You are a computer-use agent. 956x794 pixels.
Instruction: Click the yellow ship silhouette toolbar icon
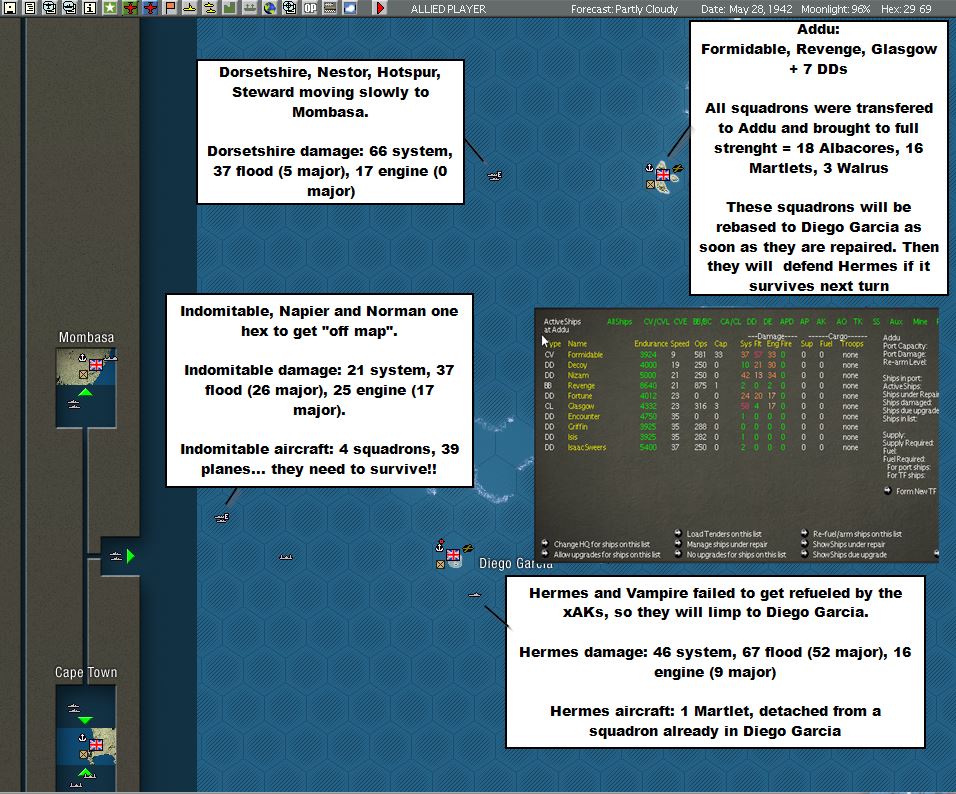pyautogui.click(x=190, y=8)
